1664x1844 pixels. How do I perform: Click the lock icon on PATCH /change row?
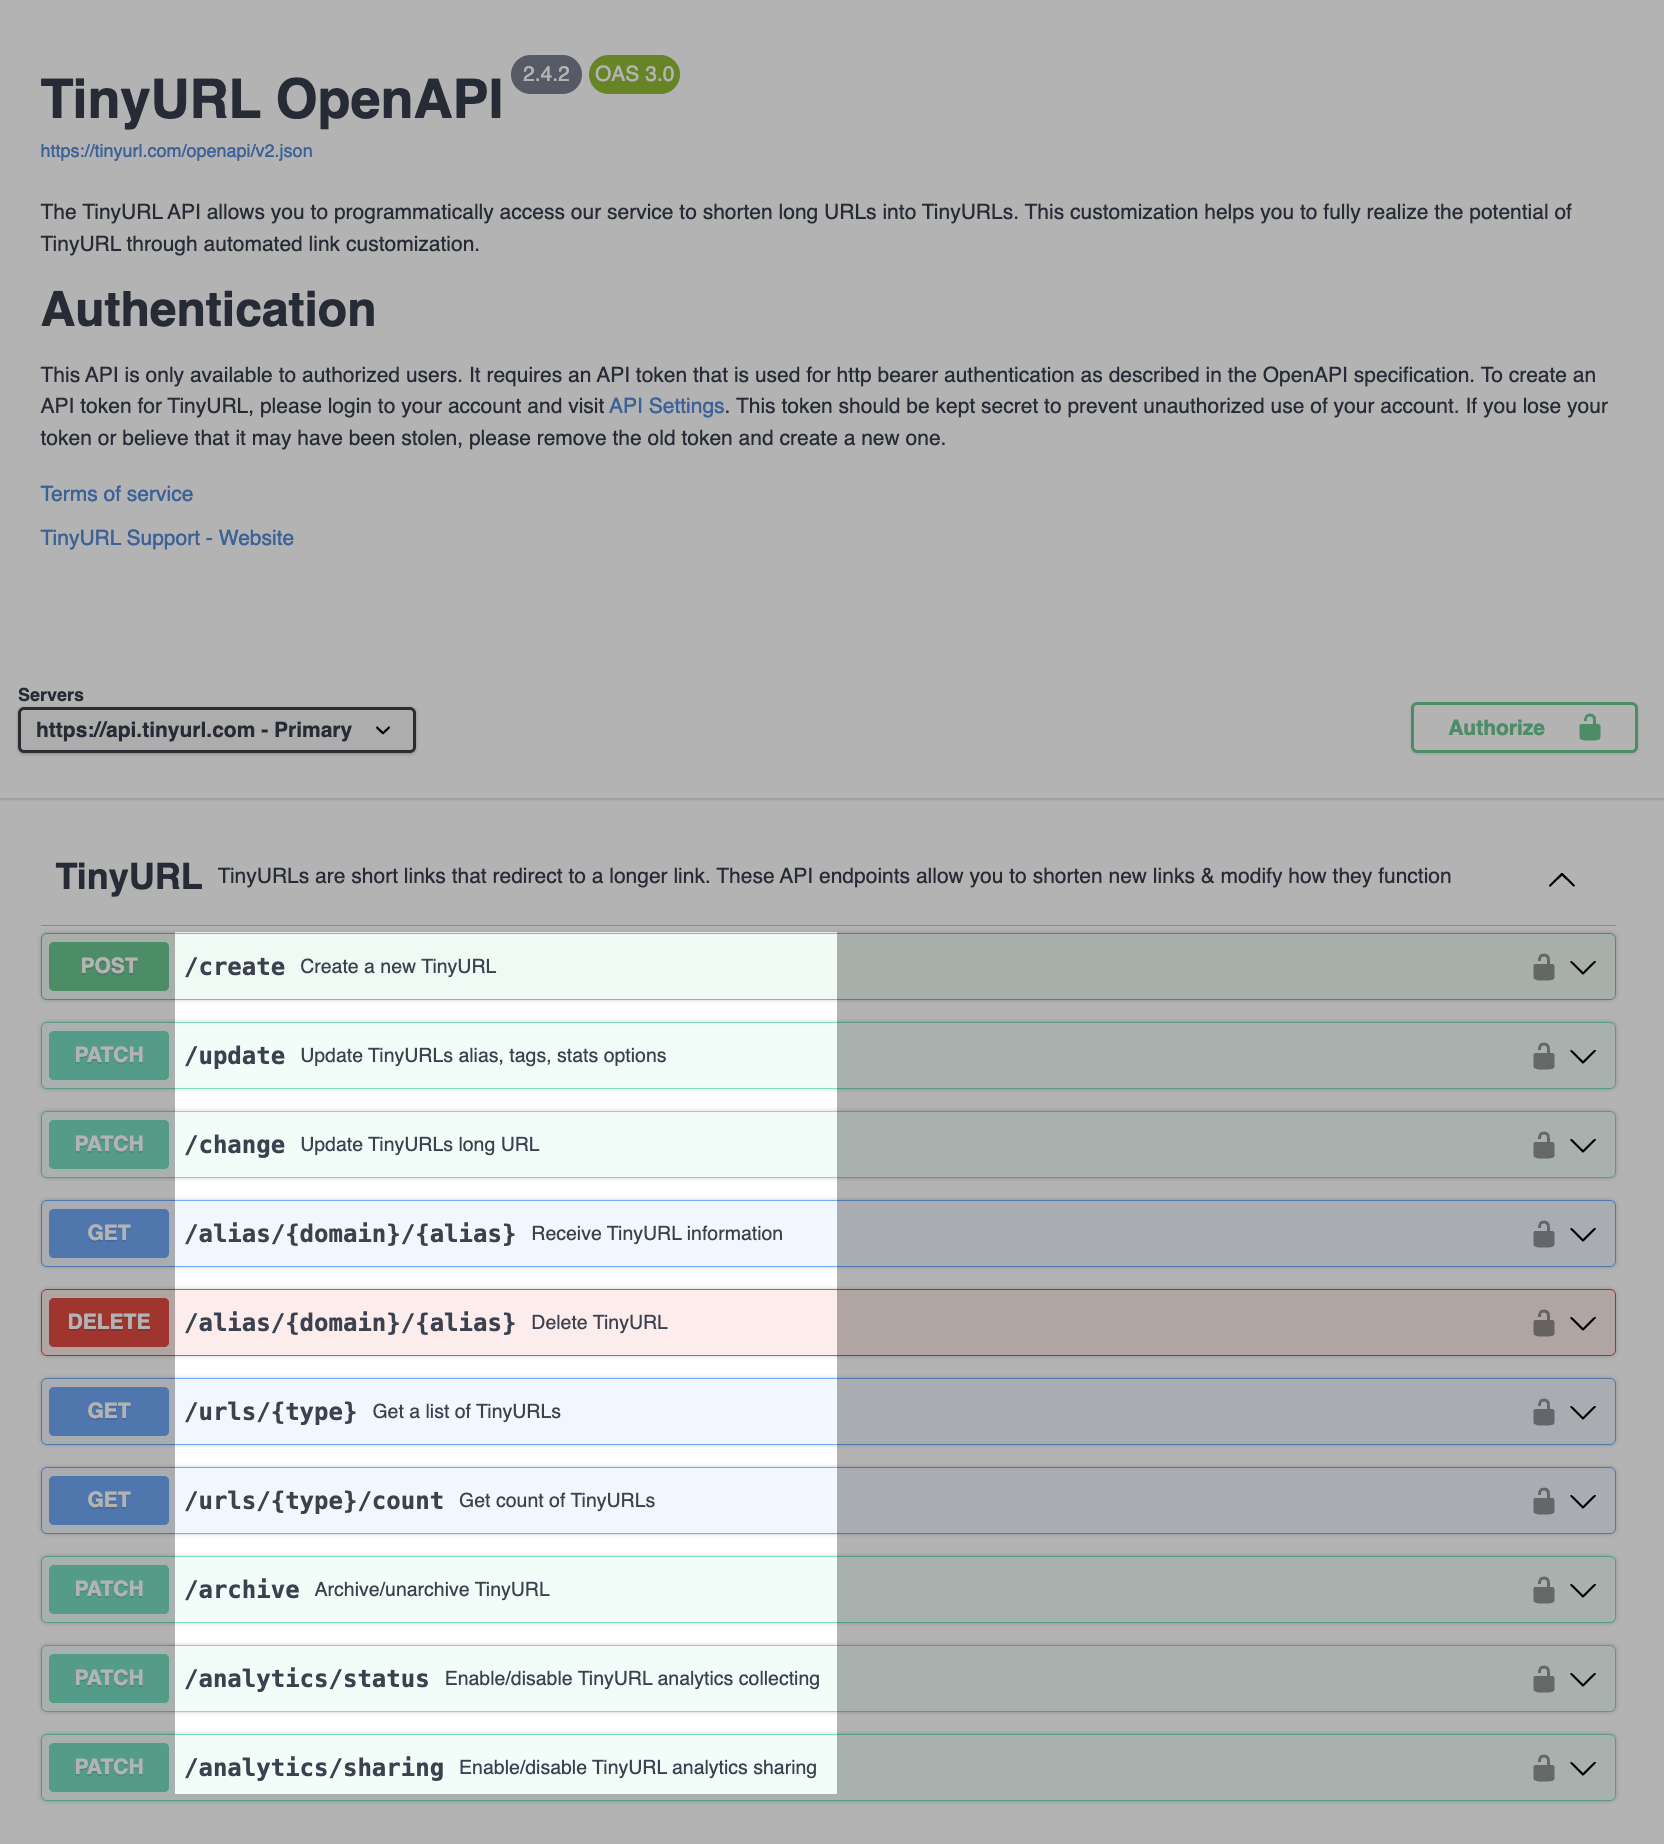[1543, 1145]
